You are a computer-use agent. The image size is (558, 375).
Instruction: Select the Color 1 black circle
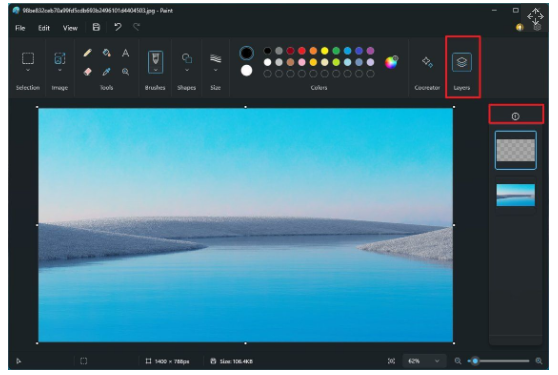pyautogui.click(x=246, y=53)
